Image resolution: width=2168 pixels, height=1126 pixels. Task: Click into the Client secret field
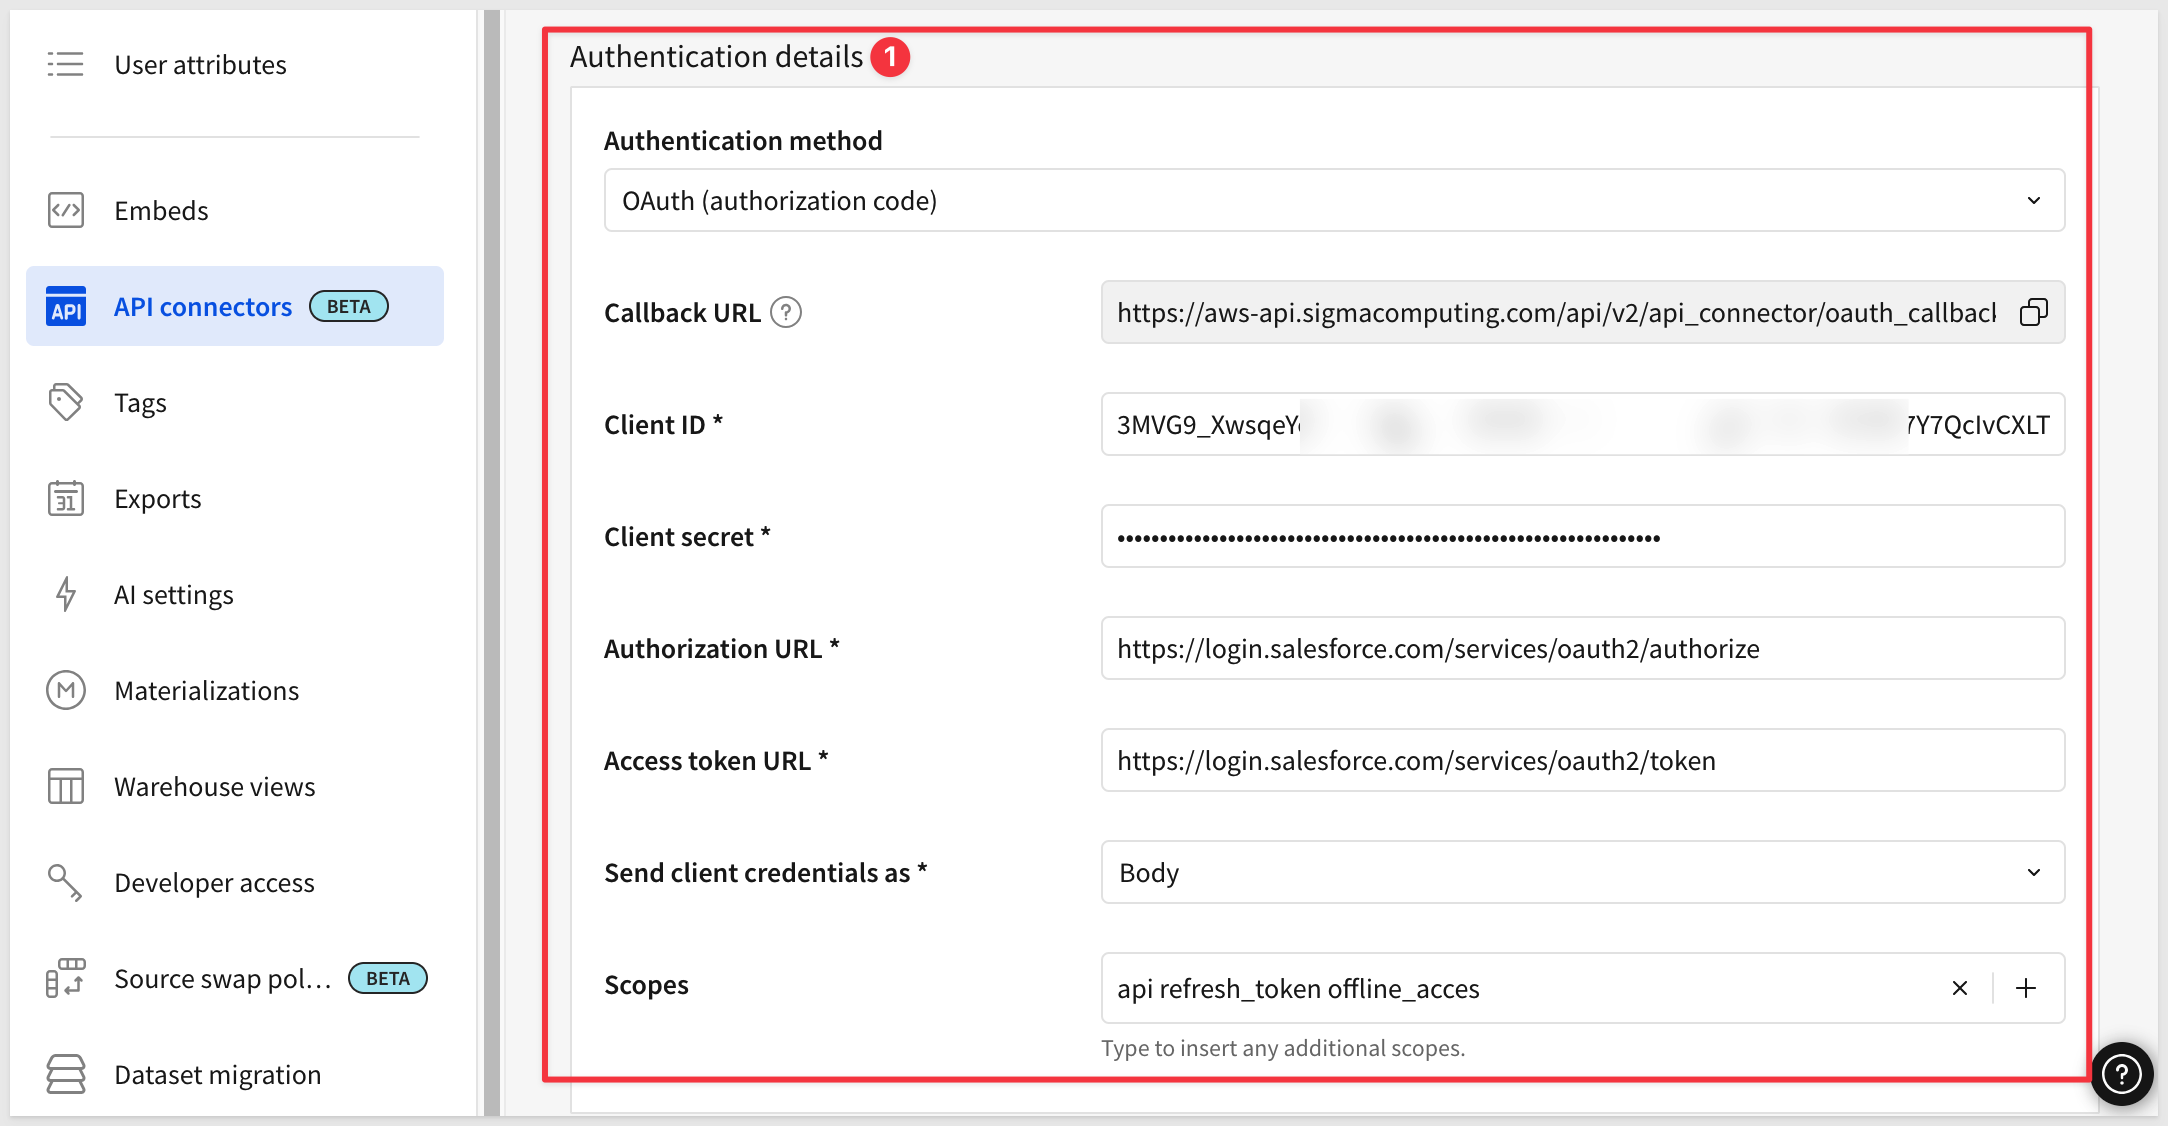[x=1582, y=537]
